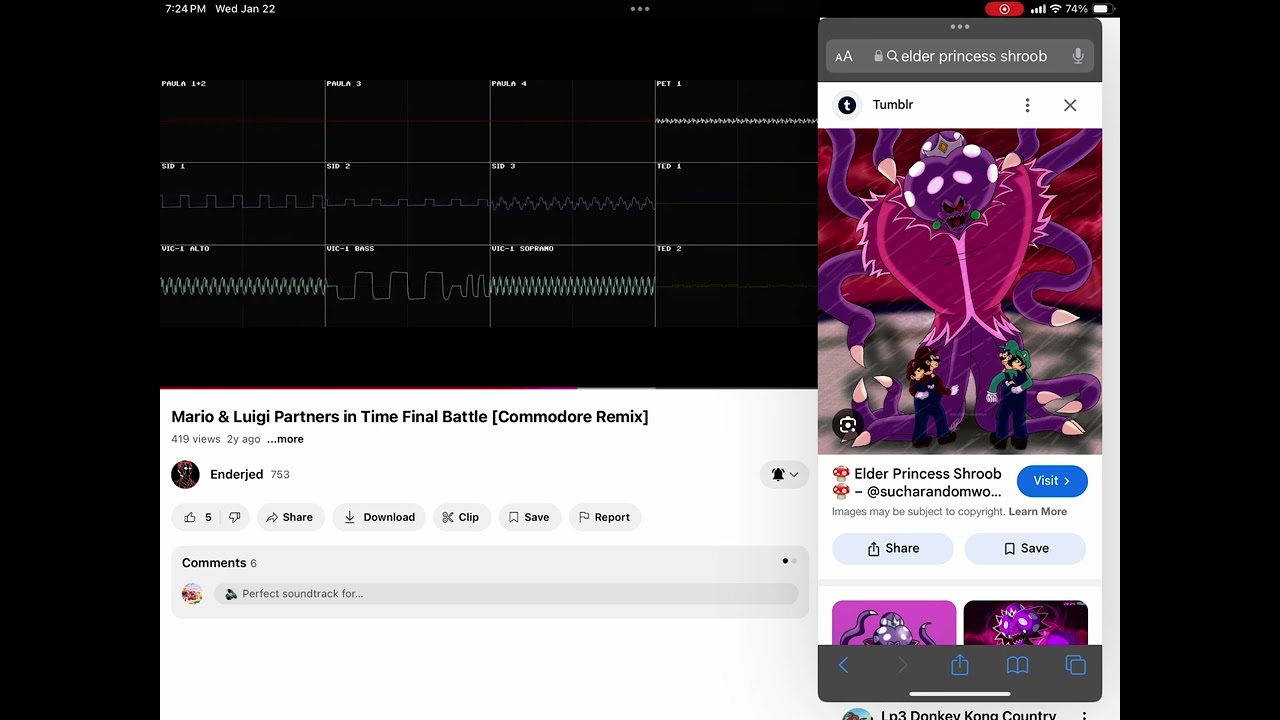This screenshot has width=1280, height=720.
Task: Save the image result
Action: [1025, 548]
